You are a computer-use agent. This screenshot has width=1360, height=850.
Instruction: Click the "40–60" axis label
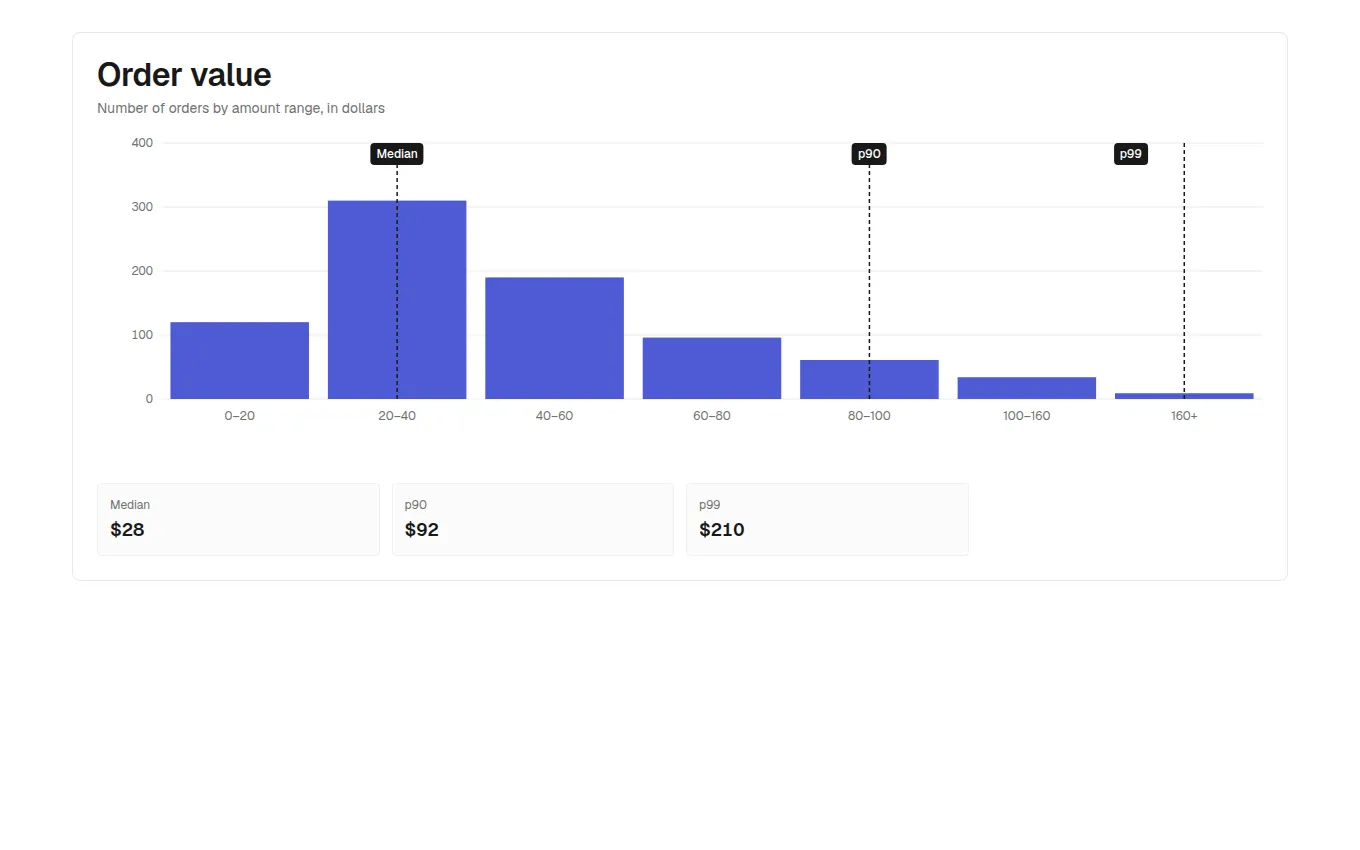[555, 416]
